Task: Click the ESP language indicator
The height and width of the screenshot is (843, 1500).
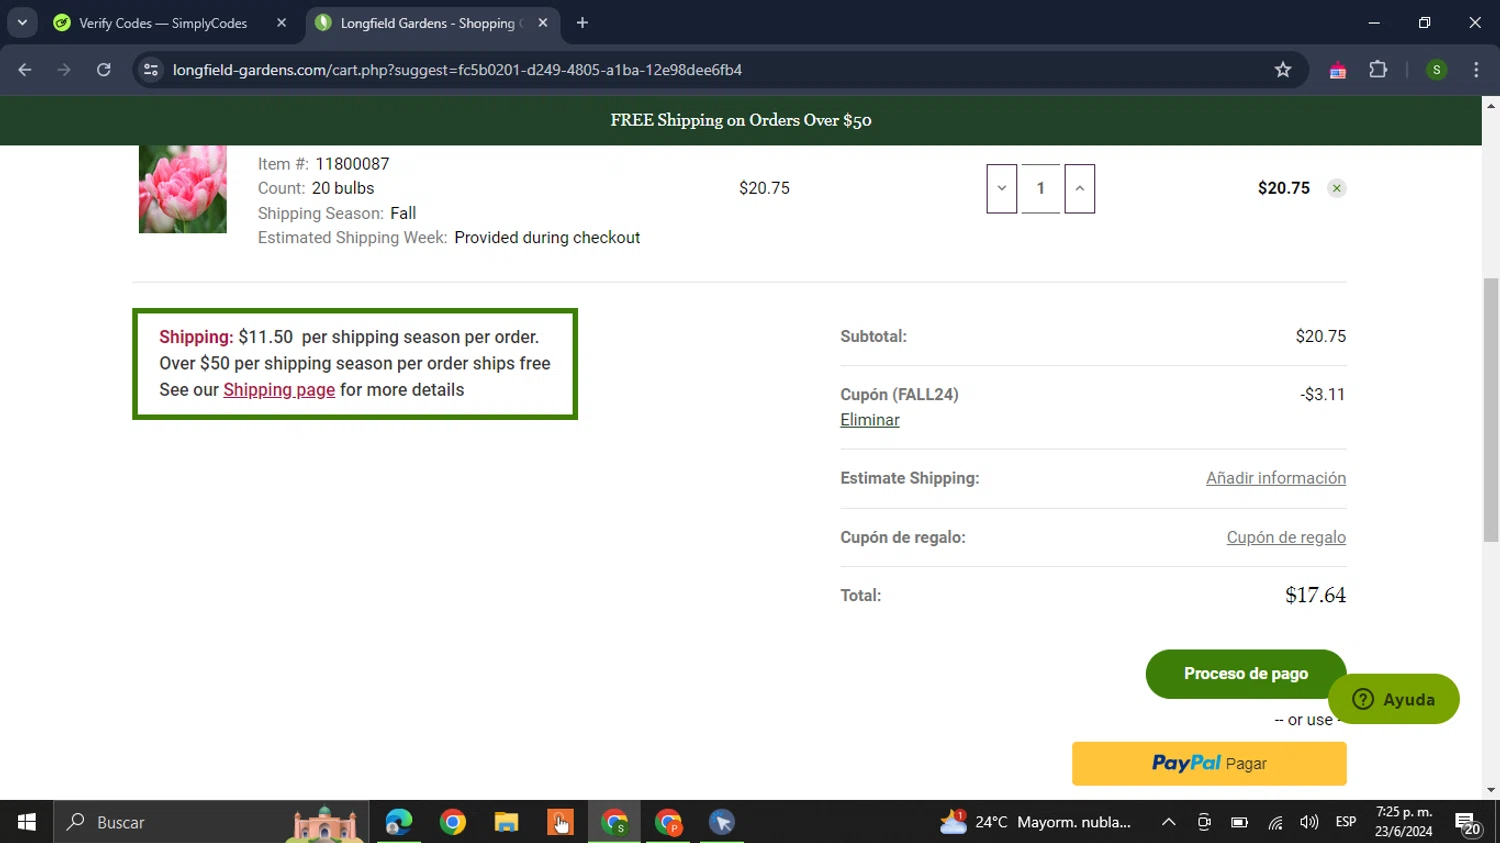Action: click(x=1346, y=822)
